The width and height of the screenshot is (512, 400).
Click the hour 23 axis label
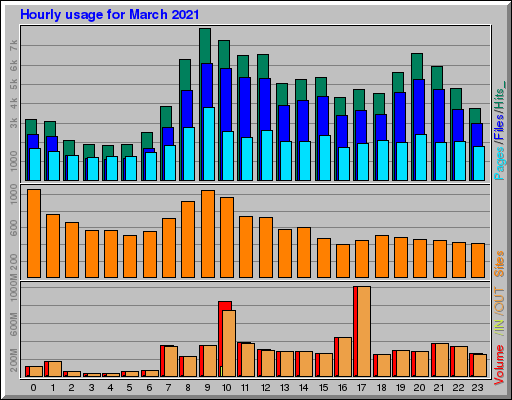click(x=477, y=387)
